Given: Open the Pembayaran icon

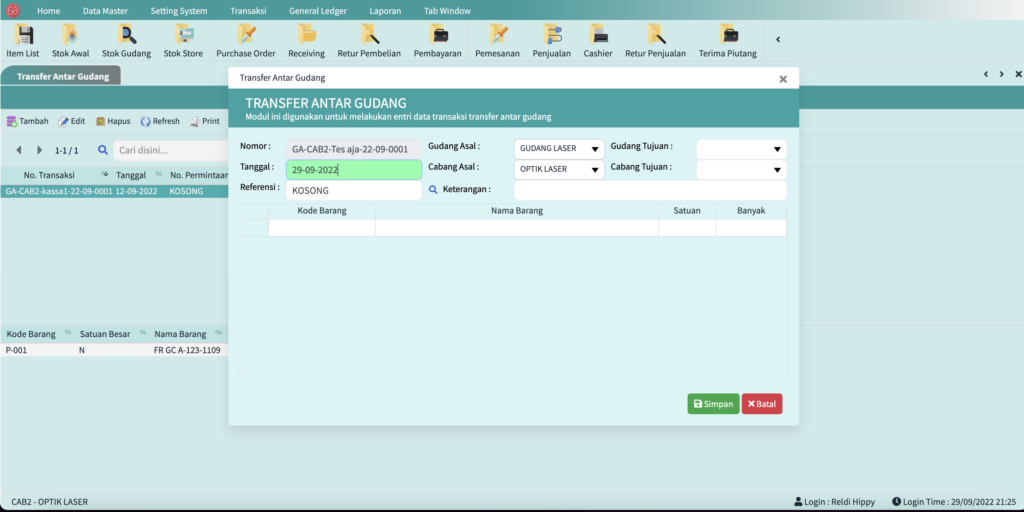Looking at the screenshot, I should coord(437,40).
